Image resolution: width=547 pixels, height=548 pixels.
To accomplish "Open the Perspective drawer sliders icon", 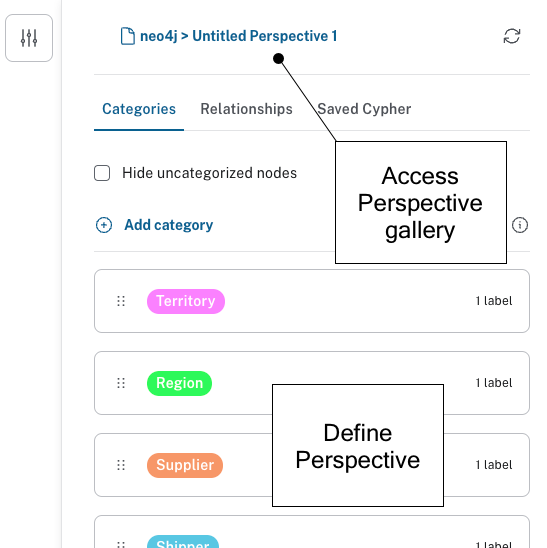I will pos(29,38).
